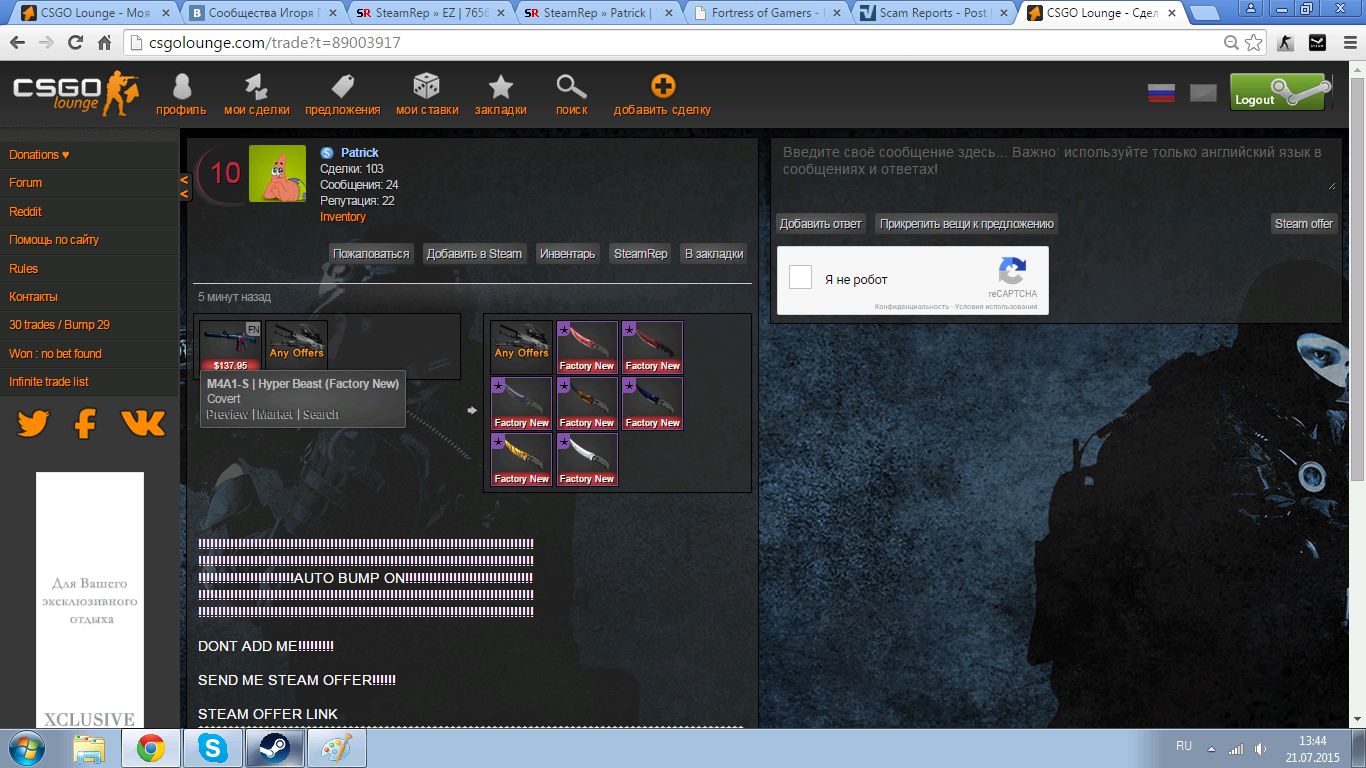The image size is (1366, 768).
Task: Click add trade plus icon
Action: 662,88
